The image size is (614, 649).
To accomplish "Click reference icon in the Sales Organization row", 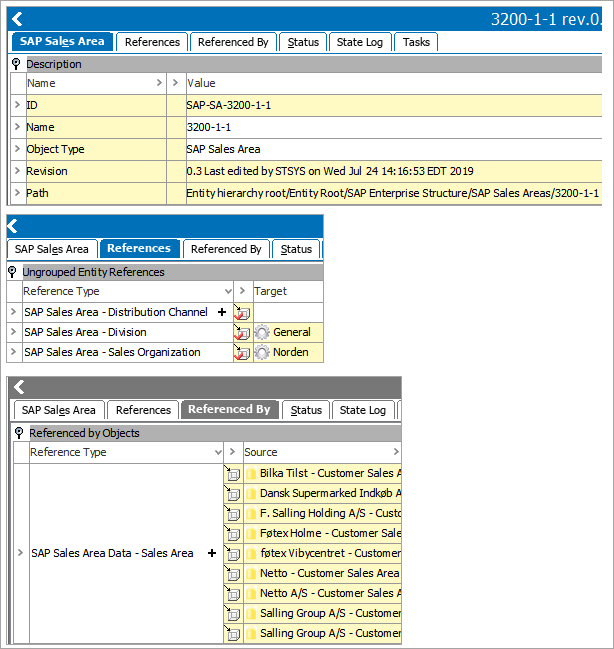I will click(x=242, y=352).
